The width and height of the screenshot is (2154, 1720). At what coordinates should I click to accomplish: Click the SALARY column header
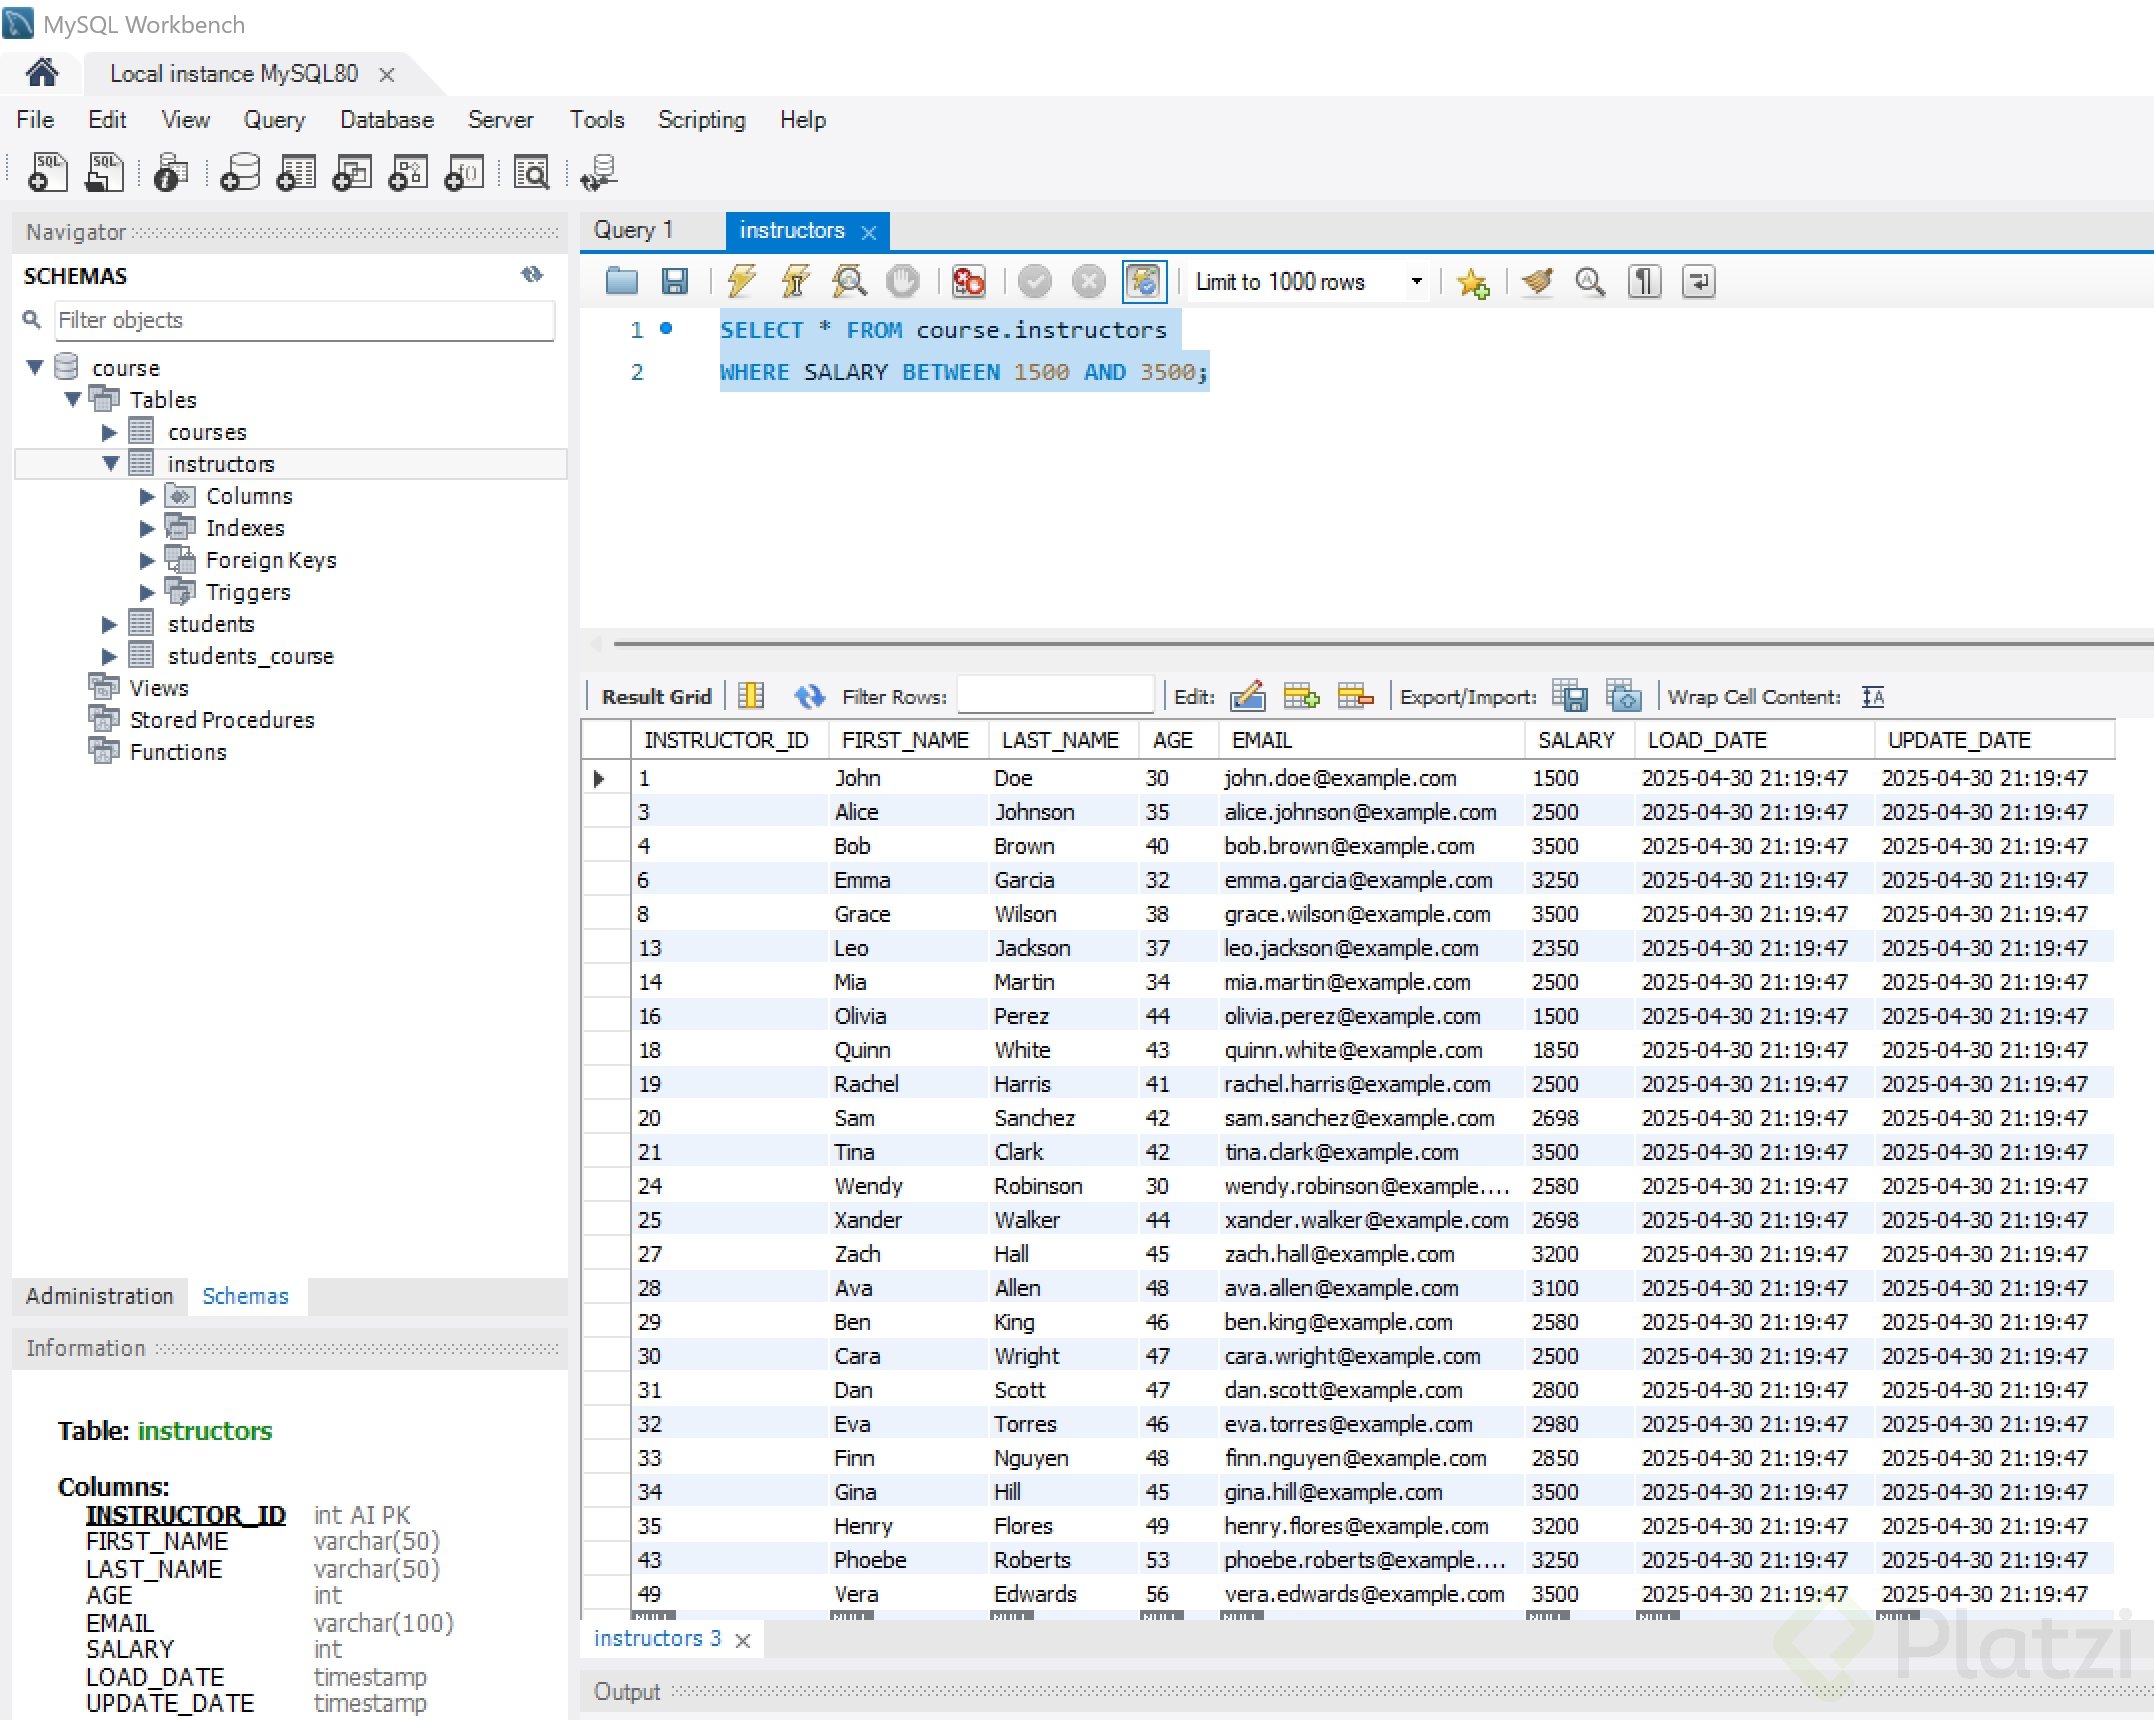point(1575,740)
